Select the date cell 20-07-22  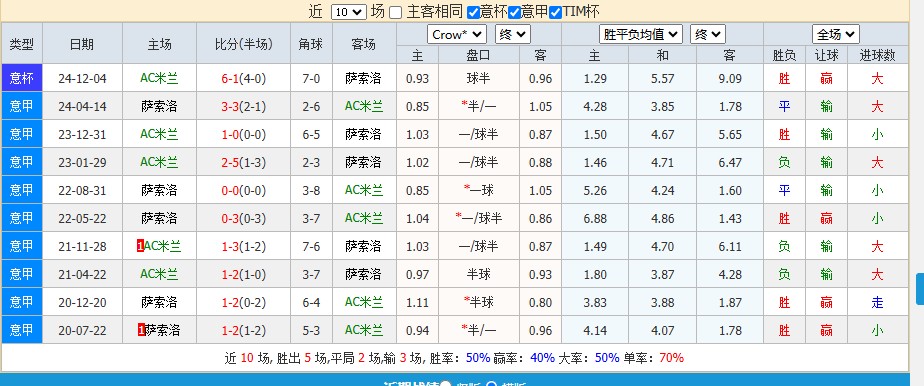(82, 331)
